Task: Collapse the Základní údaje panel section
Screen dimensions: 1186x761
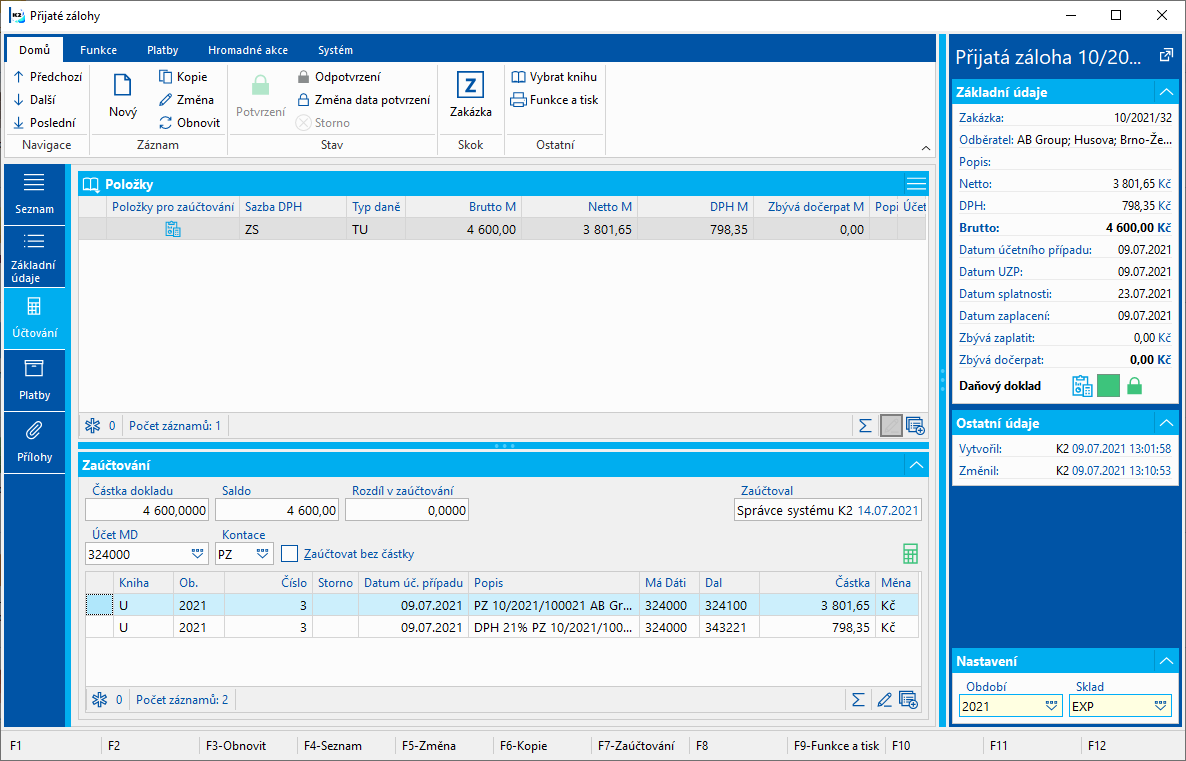Action: (1164, 92)
